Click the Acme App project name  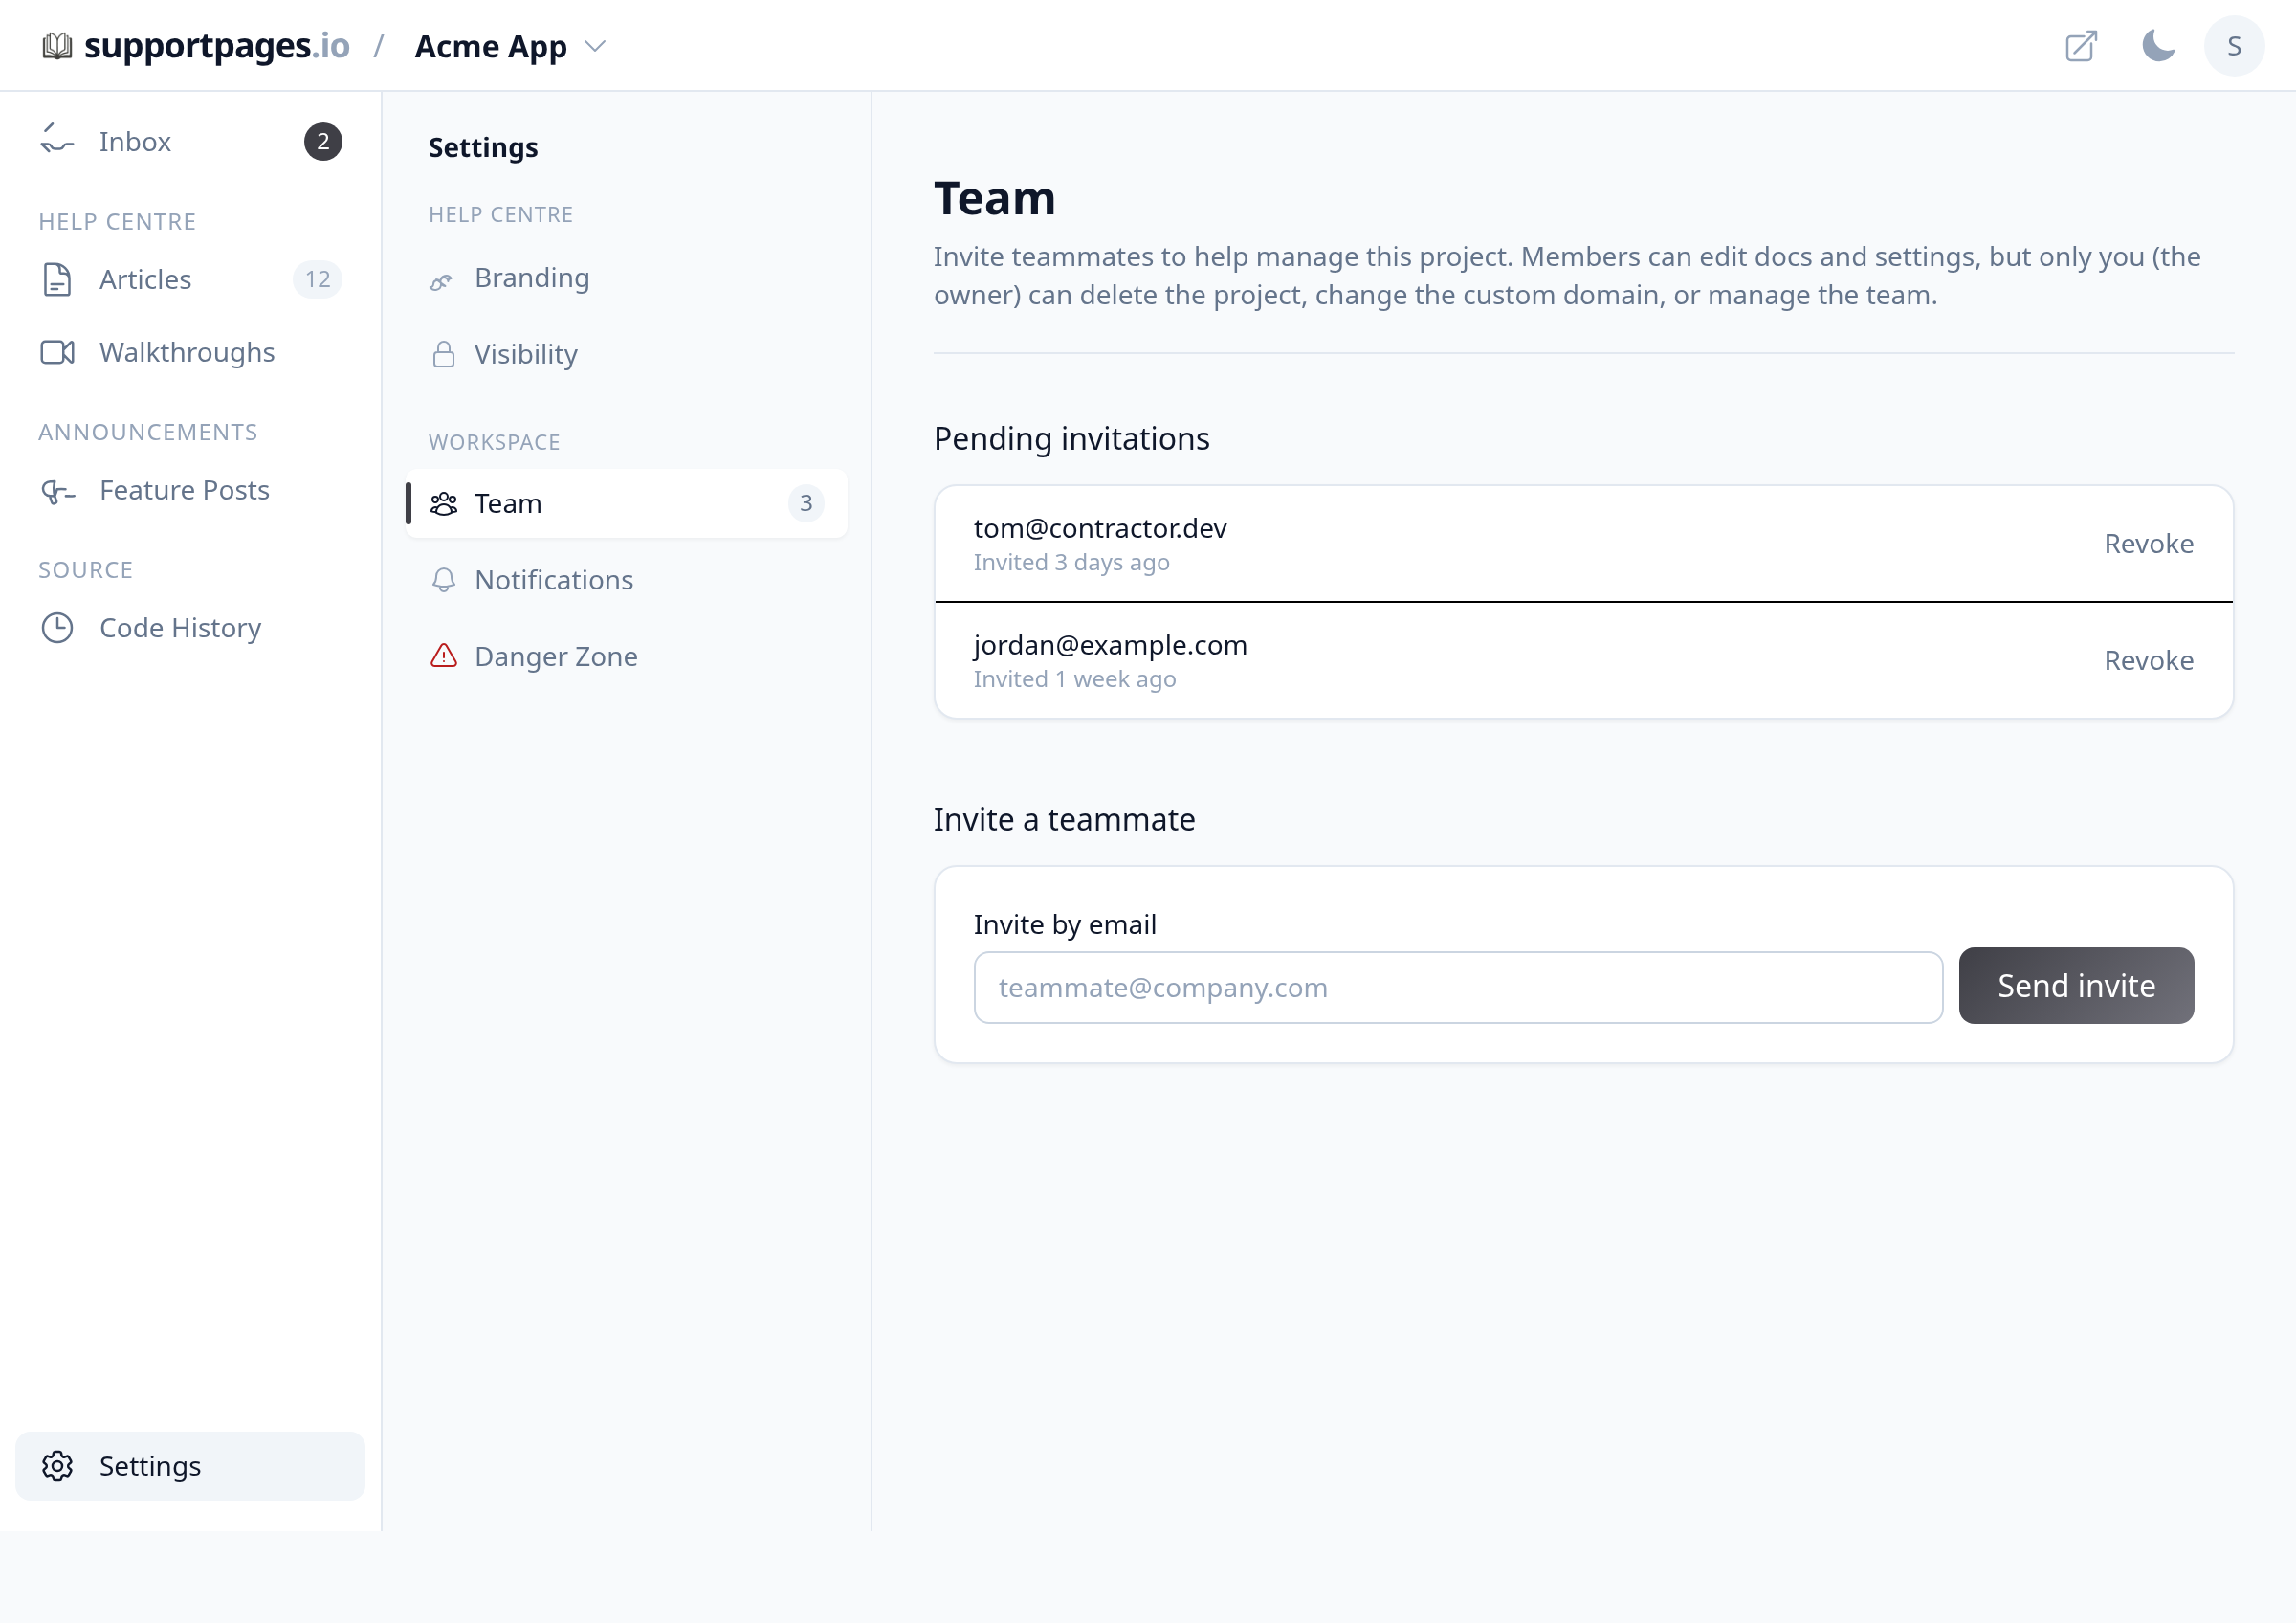(491, 47)
